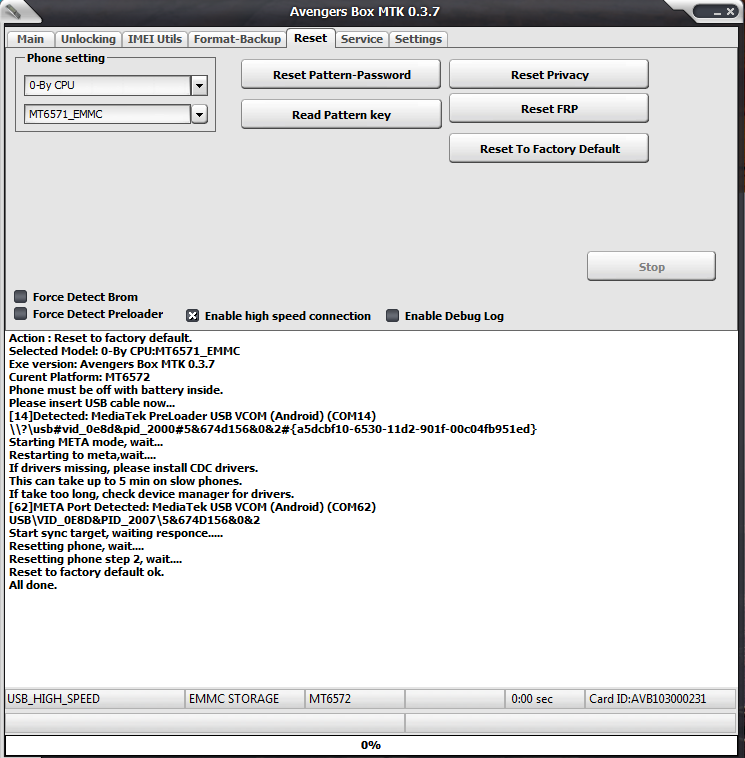Click 'Selected Model: 0-By CPU:MT6571_EMMC' line
745x758 pixels.
coord(124,351)
